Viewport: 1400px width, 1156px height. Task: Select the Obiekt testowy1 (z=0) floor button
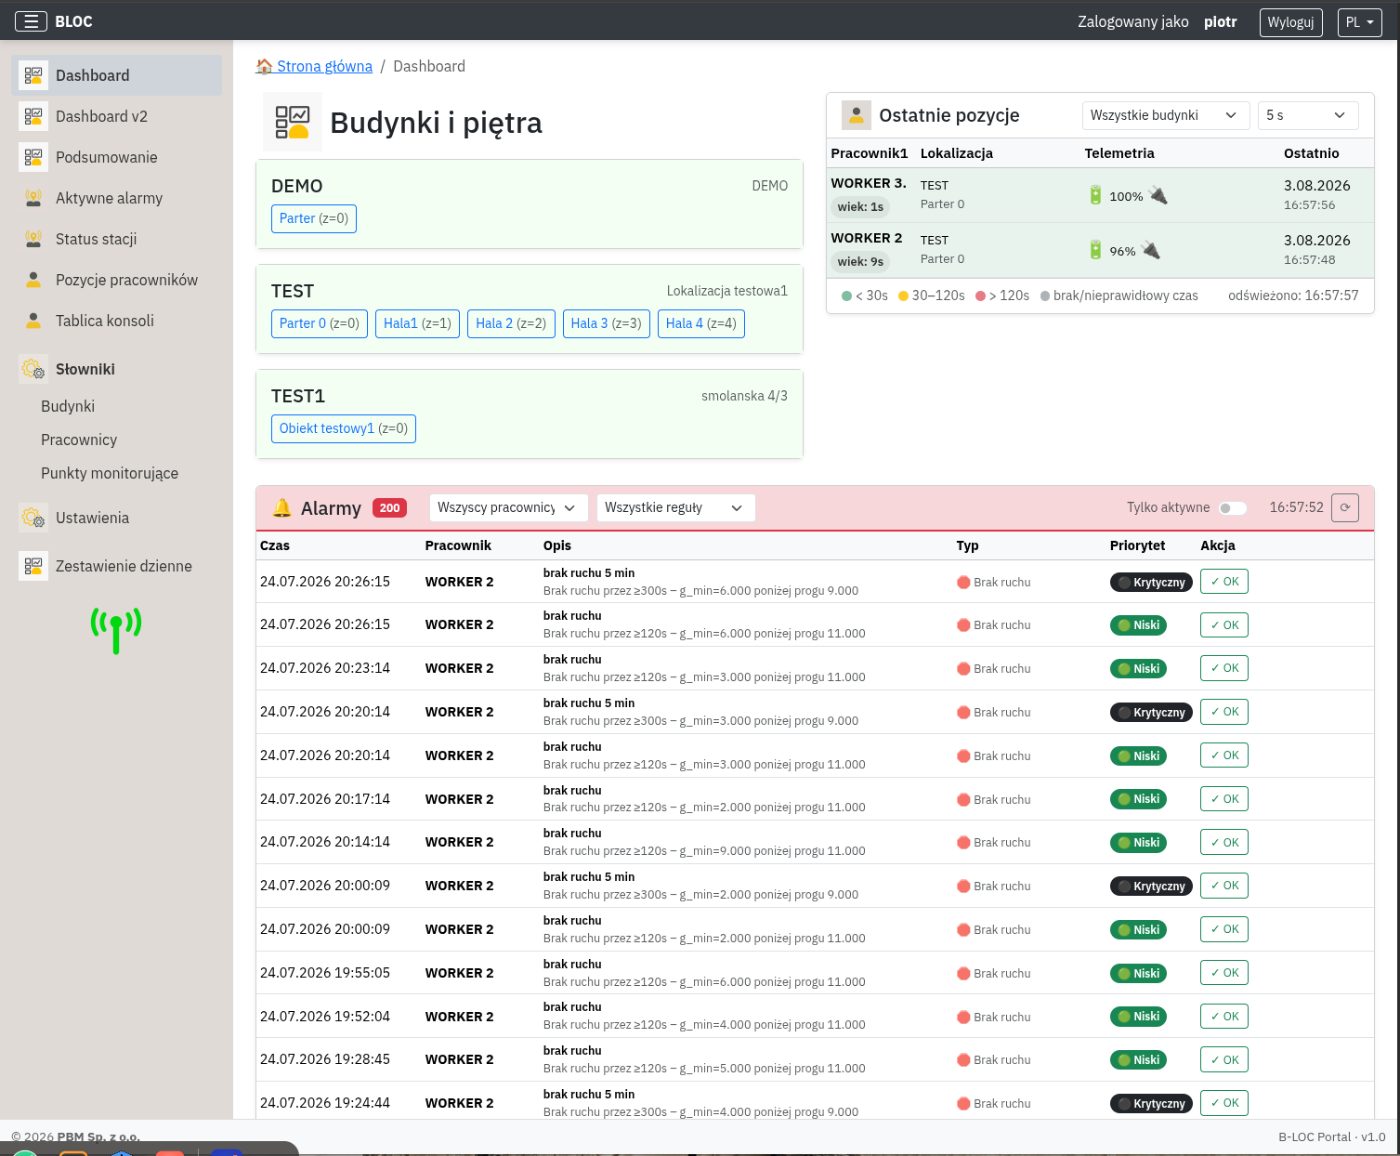coord(343,429)
